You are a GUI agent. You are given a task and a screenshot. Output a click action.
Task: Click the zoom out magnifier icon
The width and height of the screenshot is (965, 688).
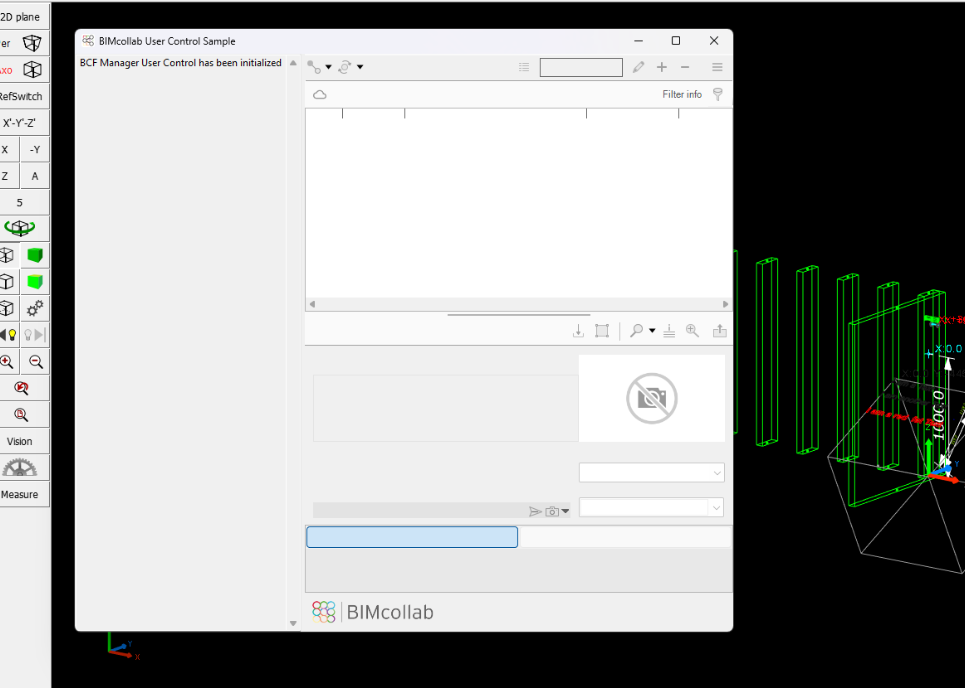tap(36, 362)
